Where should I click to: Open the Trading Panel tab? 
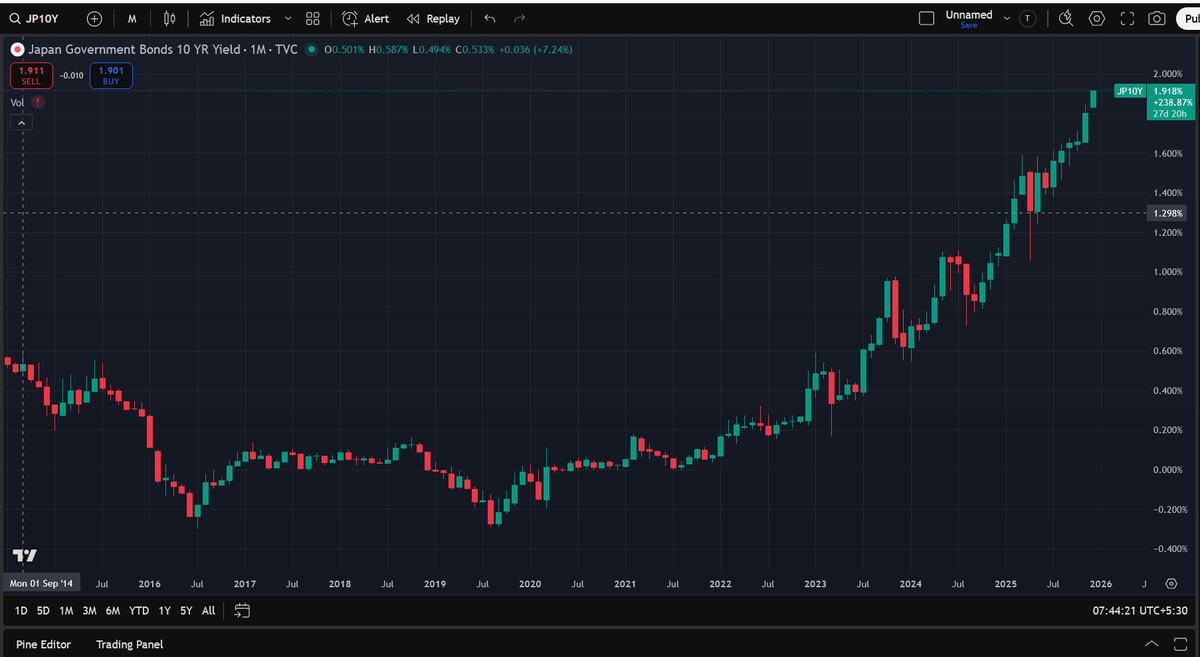tap(129, 644)
